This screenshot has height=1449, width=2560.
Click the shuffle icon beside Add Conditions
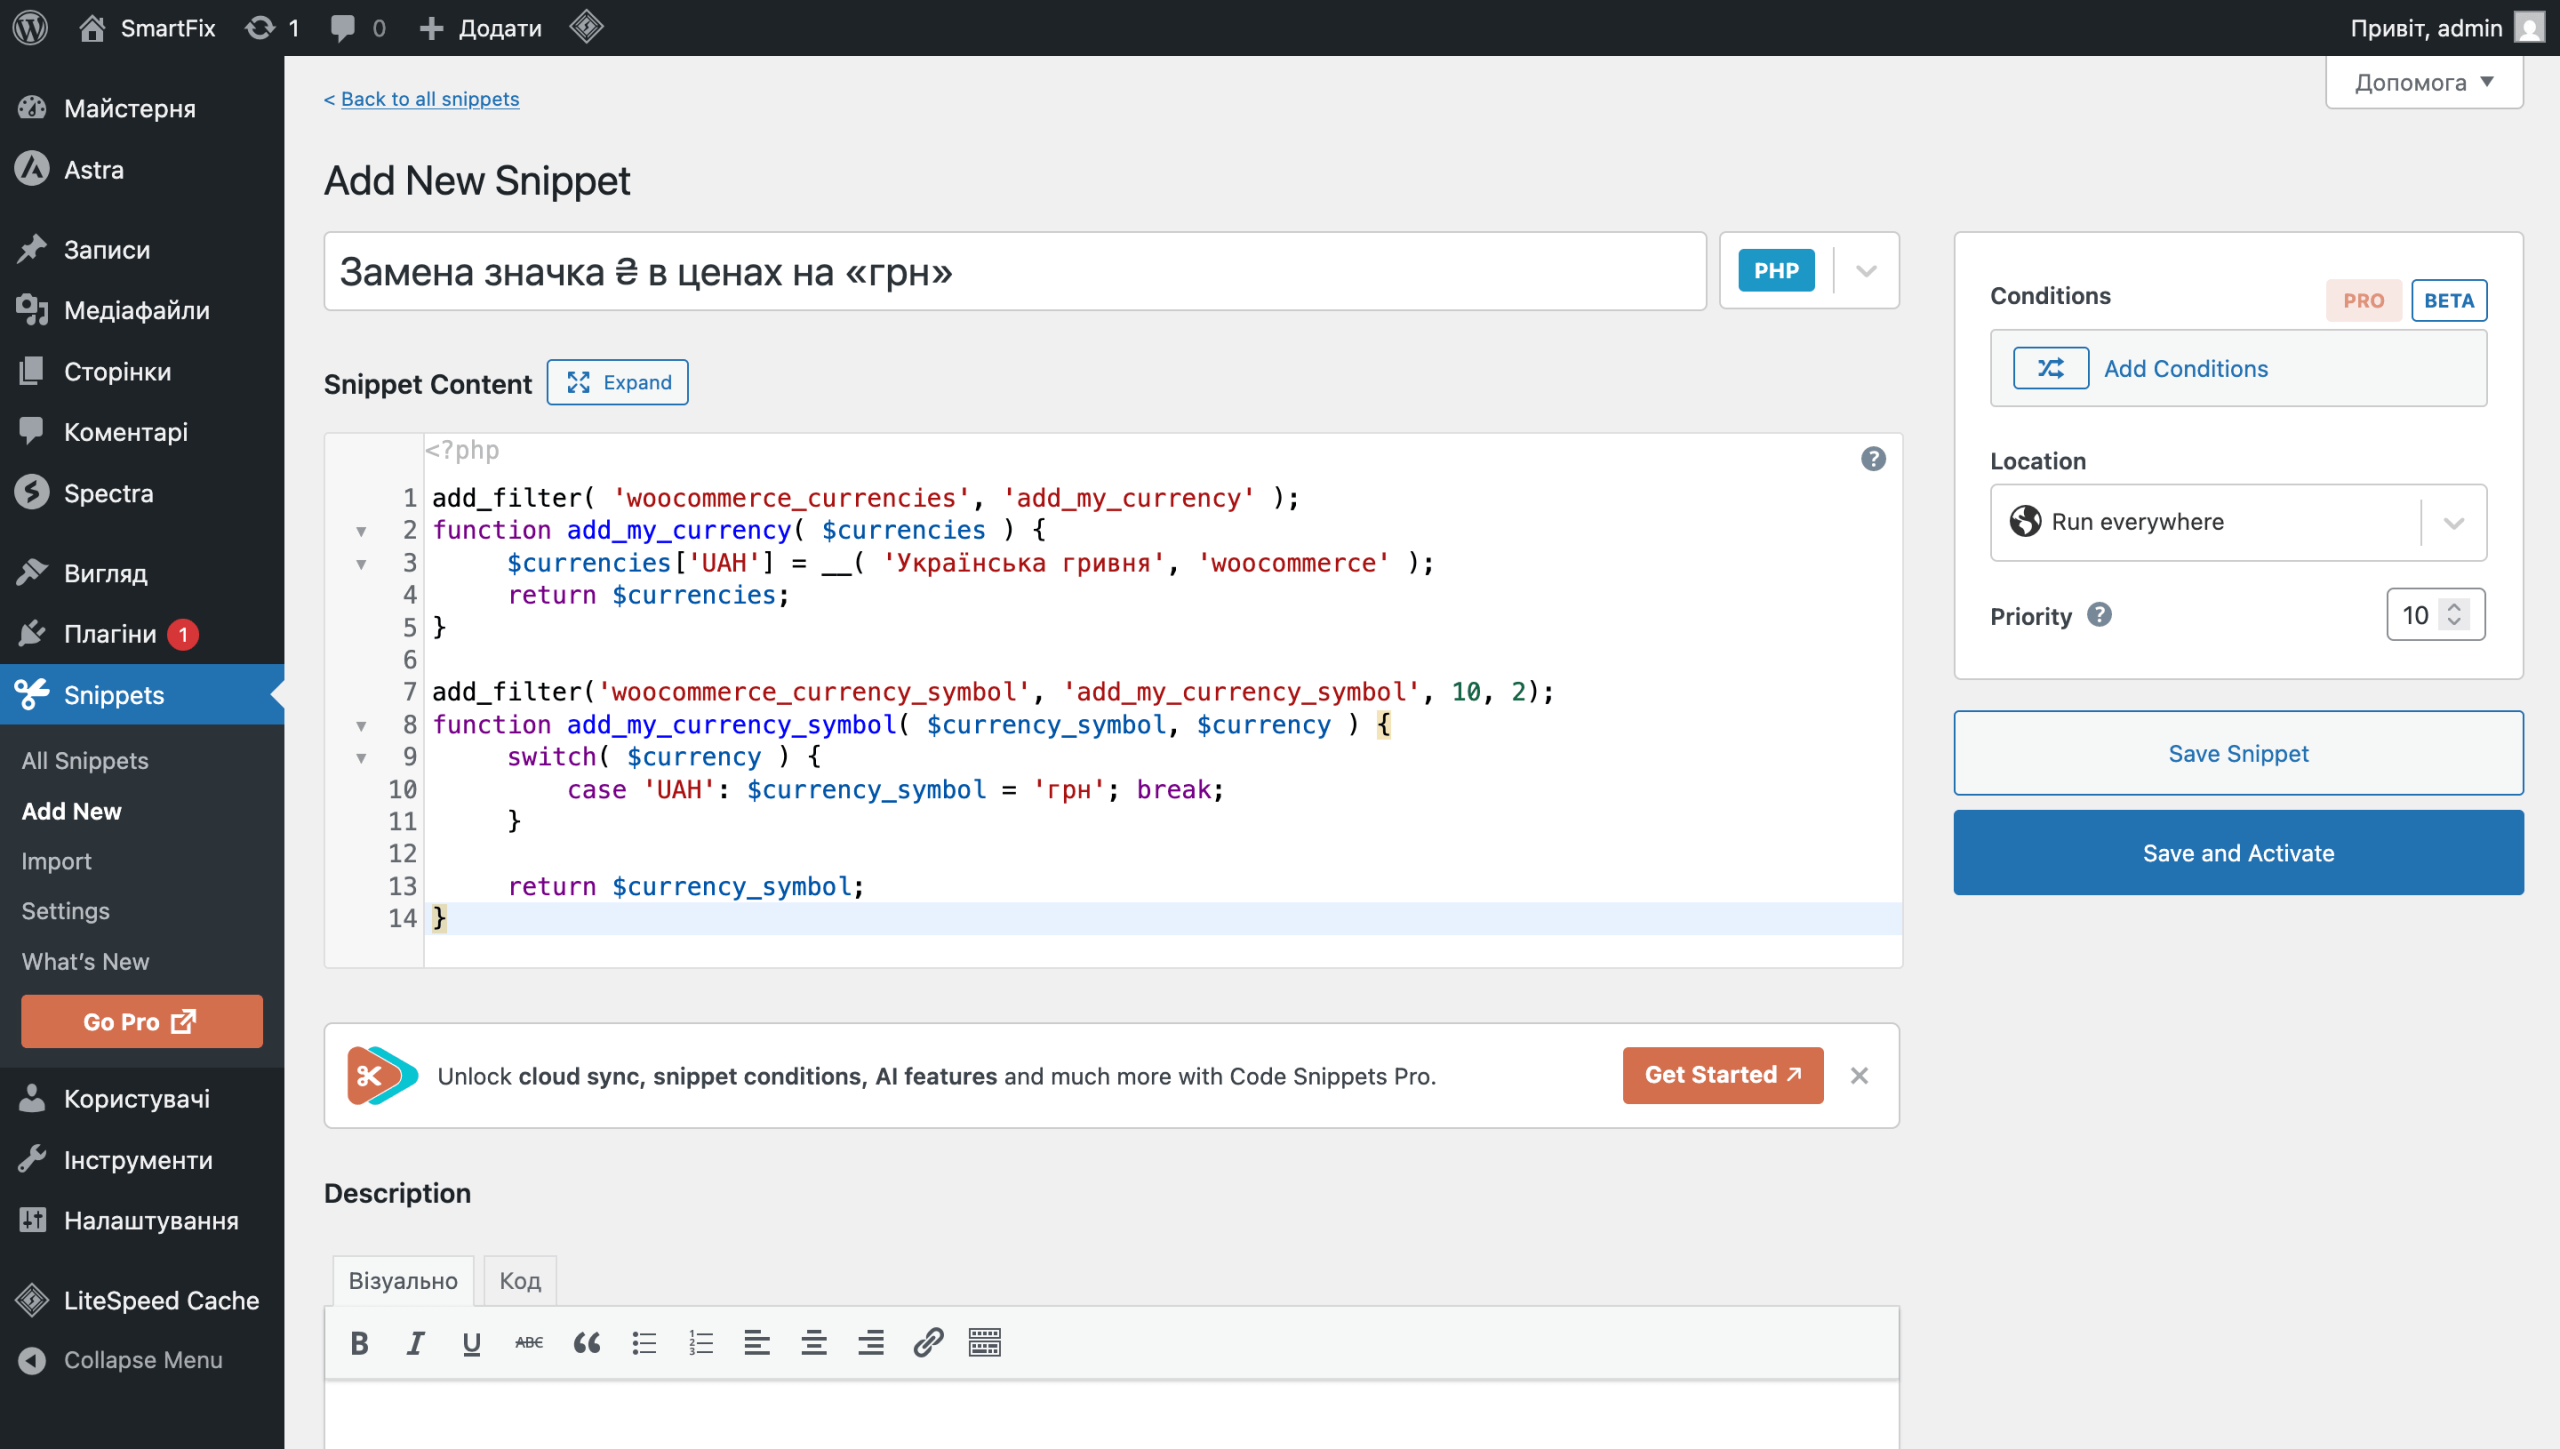[2051, 367]
